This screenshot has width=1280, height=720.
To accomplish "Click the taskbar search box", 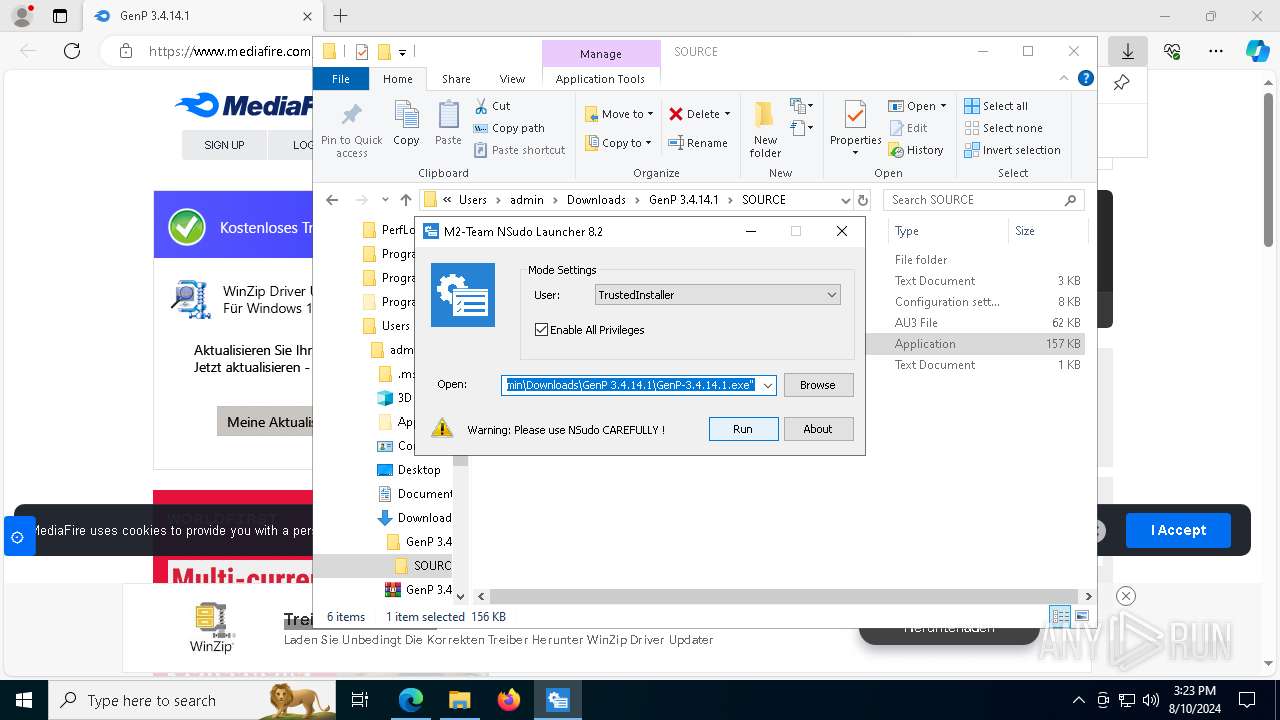I will [x=192, y=700].
